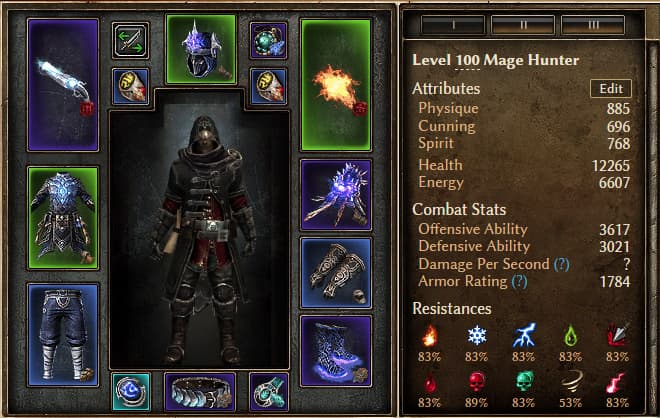Viewport: 660px width, 418px height.
Task: Select the blue pants in legs slot
Action: click(x=63, y=335)
